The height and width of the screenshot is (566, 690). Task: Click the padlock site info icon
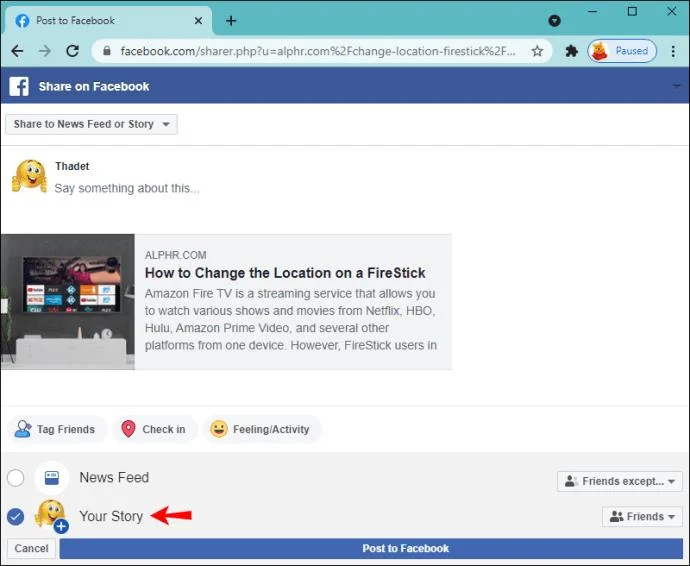[x=107, y=51]
